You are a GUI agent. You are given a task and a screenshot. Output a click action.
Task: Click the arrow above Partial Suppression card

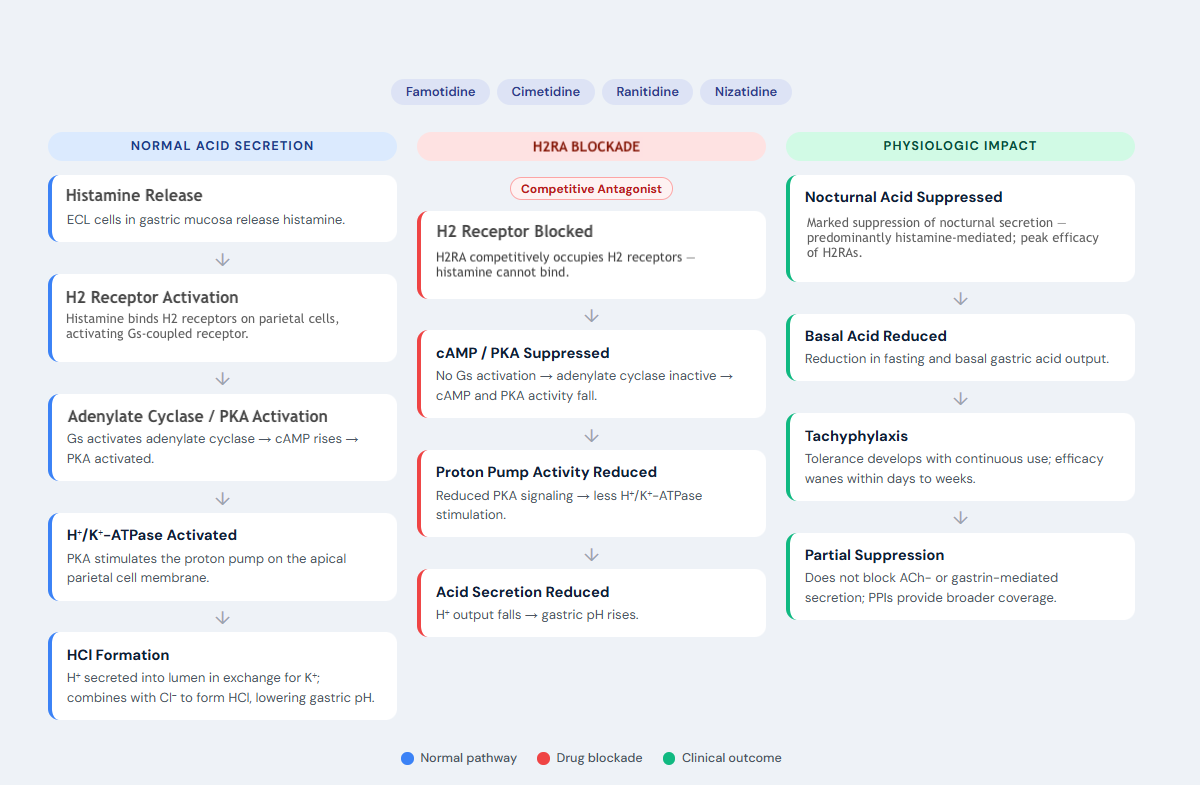click(x=960, y=517)
